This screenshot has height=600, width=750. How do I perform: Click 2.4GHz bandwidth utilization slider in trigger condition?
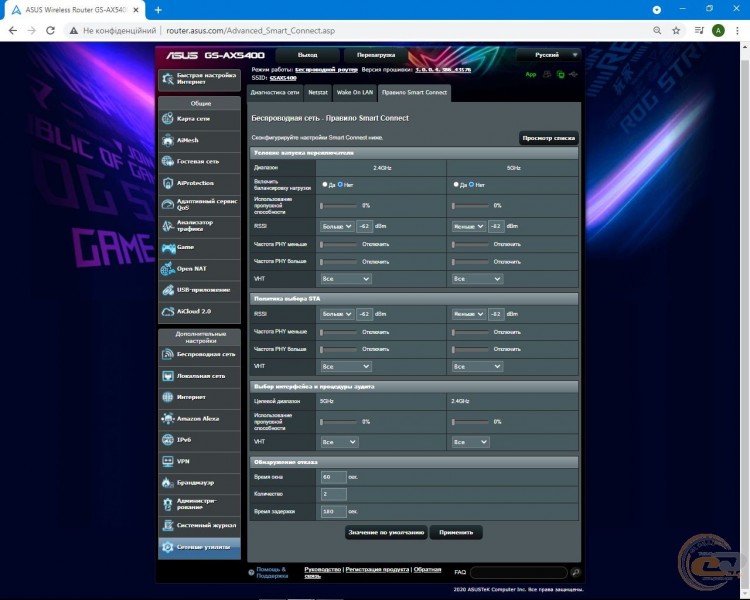[339, 206]
